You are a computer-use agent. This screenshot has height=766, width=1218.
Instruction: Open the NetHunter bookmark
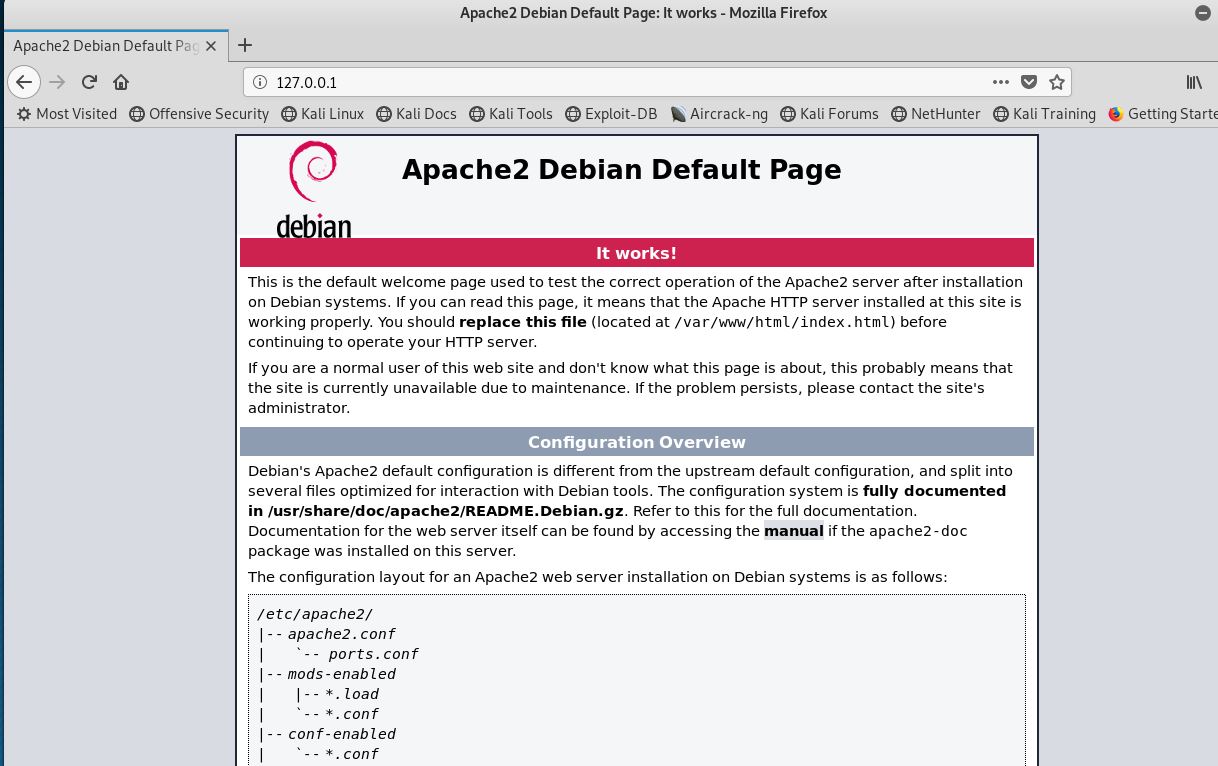pyautogui.click(x=935, y=114)
